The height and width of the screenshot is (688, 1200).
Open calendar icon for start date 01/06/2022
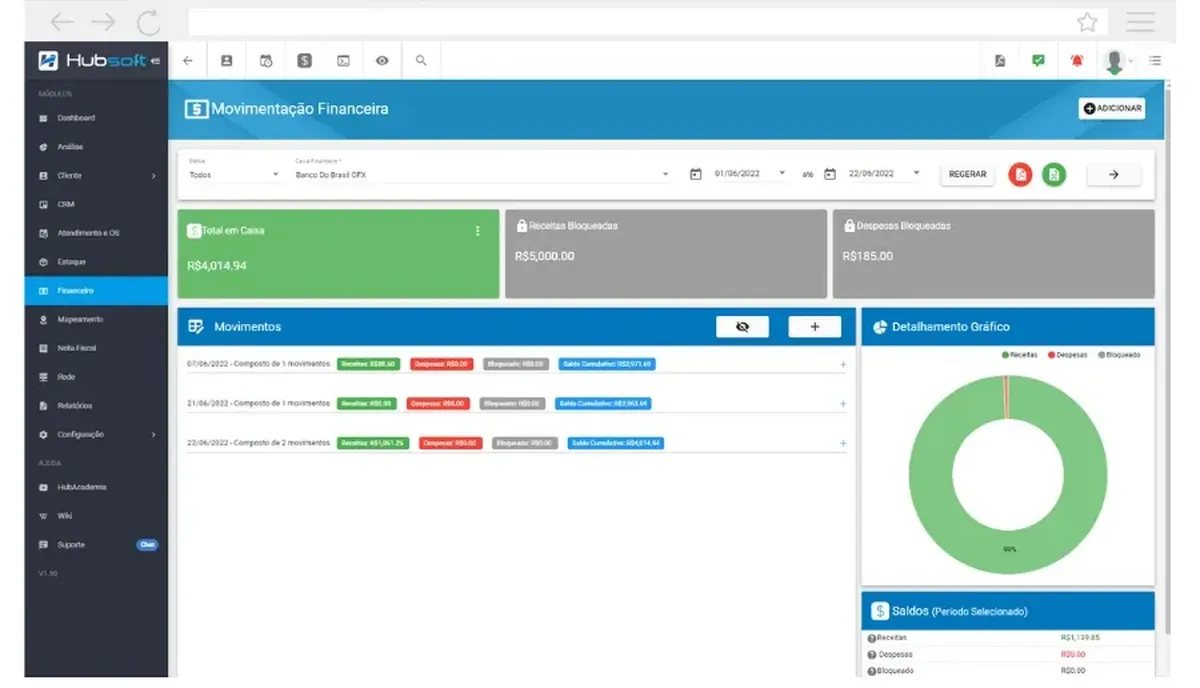point(695,174)
